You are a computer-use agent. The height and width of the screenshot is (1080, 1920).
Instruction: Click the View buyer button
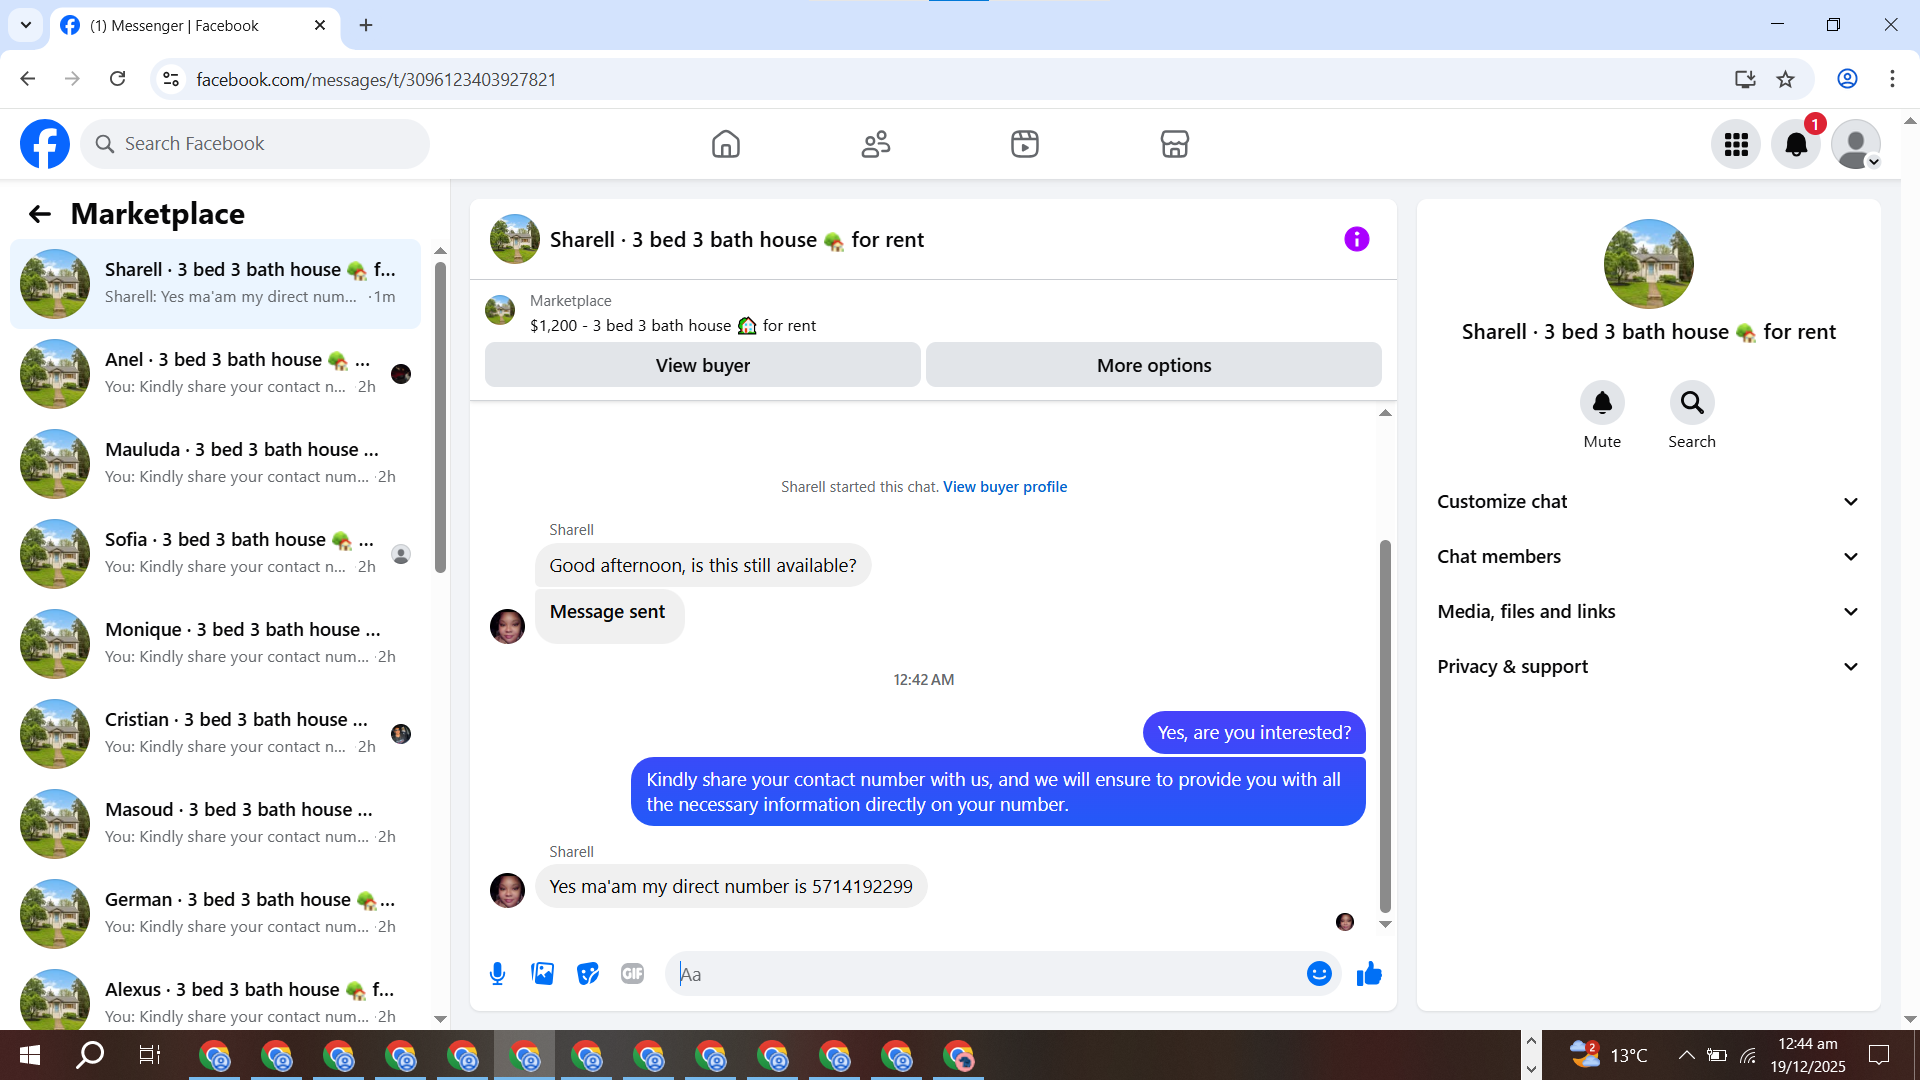pos(702,366)
